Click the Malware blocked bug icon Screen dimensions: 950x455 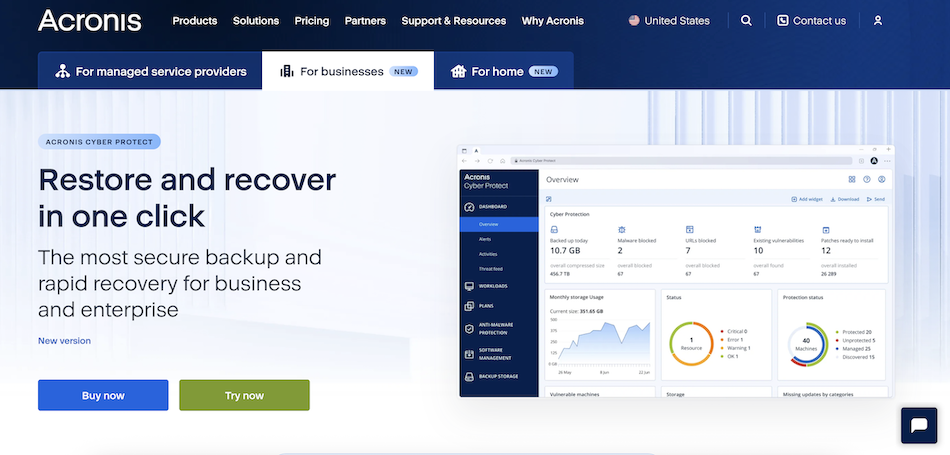point(621,230)
